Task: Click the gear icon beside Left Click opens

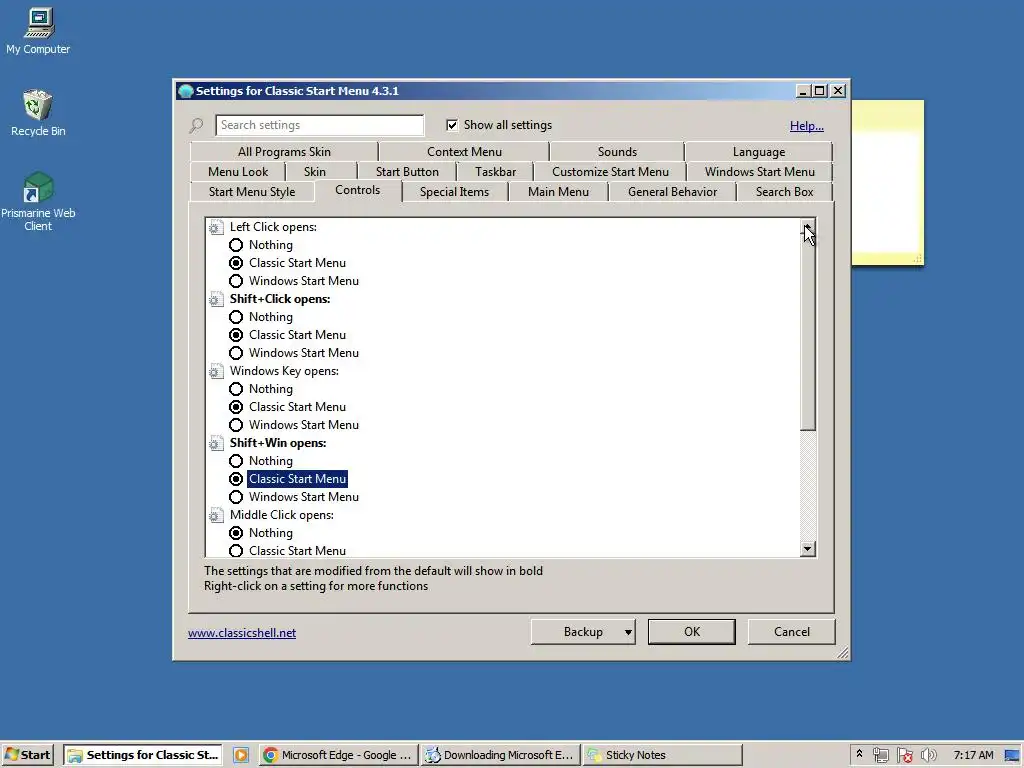Action: coord(216,227)
